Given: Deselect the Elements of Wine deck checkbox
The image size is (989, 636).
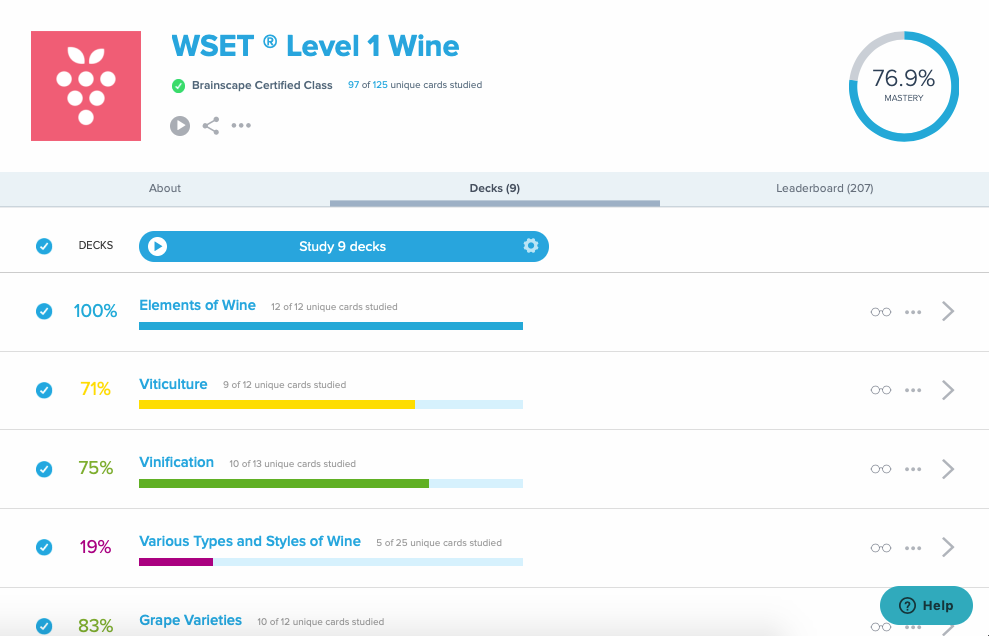Looking at the screenshot, I should click(44, 311).
